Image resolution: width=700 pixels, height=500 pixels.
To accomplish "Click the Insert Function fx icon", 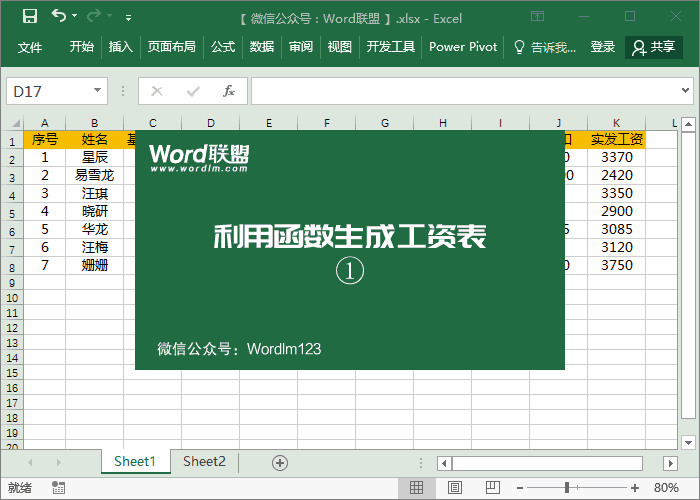I will tap(228, 91).
